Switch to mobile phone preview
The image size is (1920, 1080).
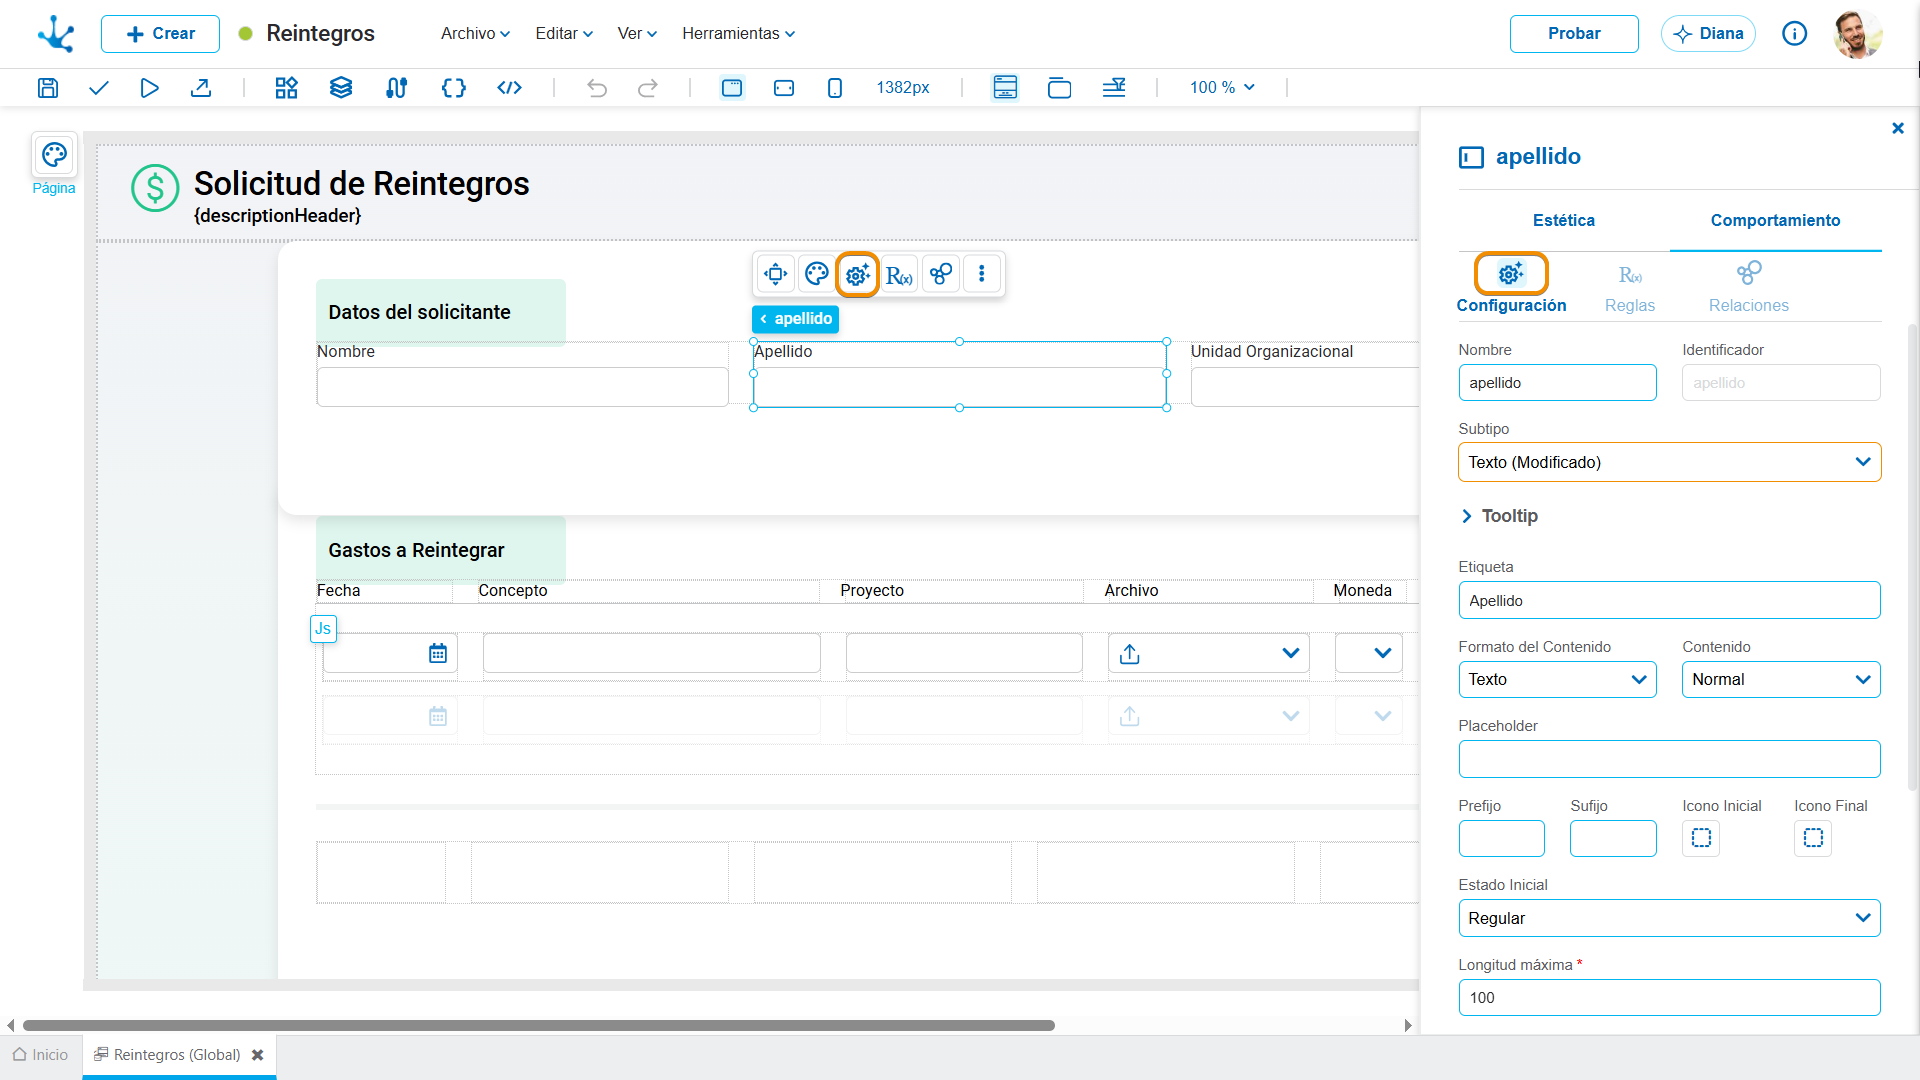click(x=835, y=88)
